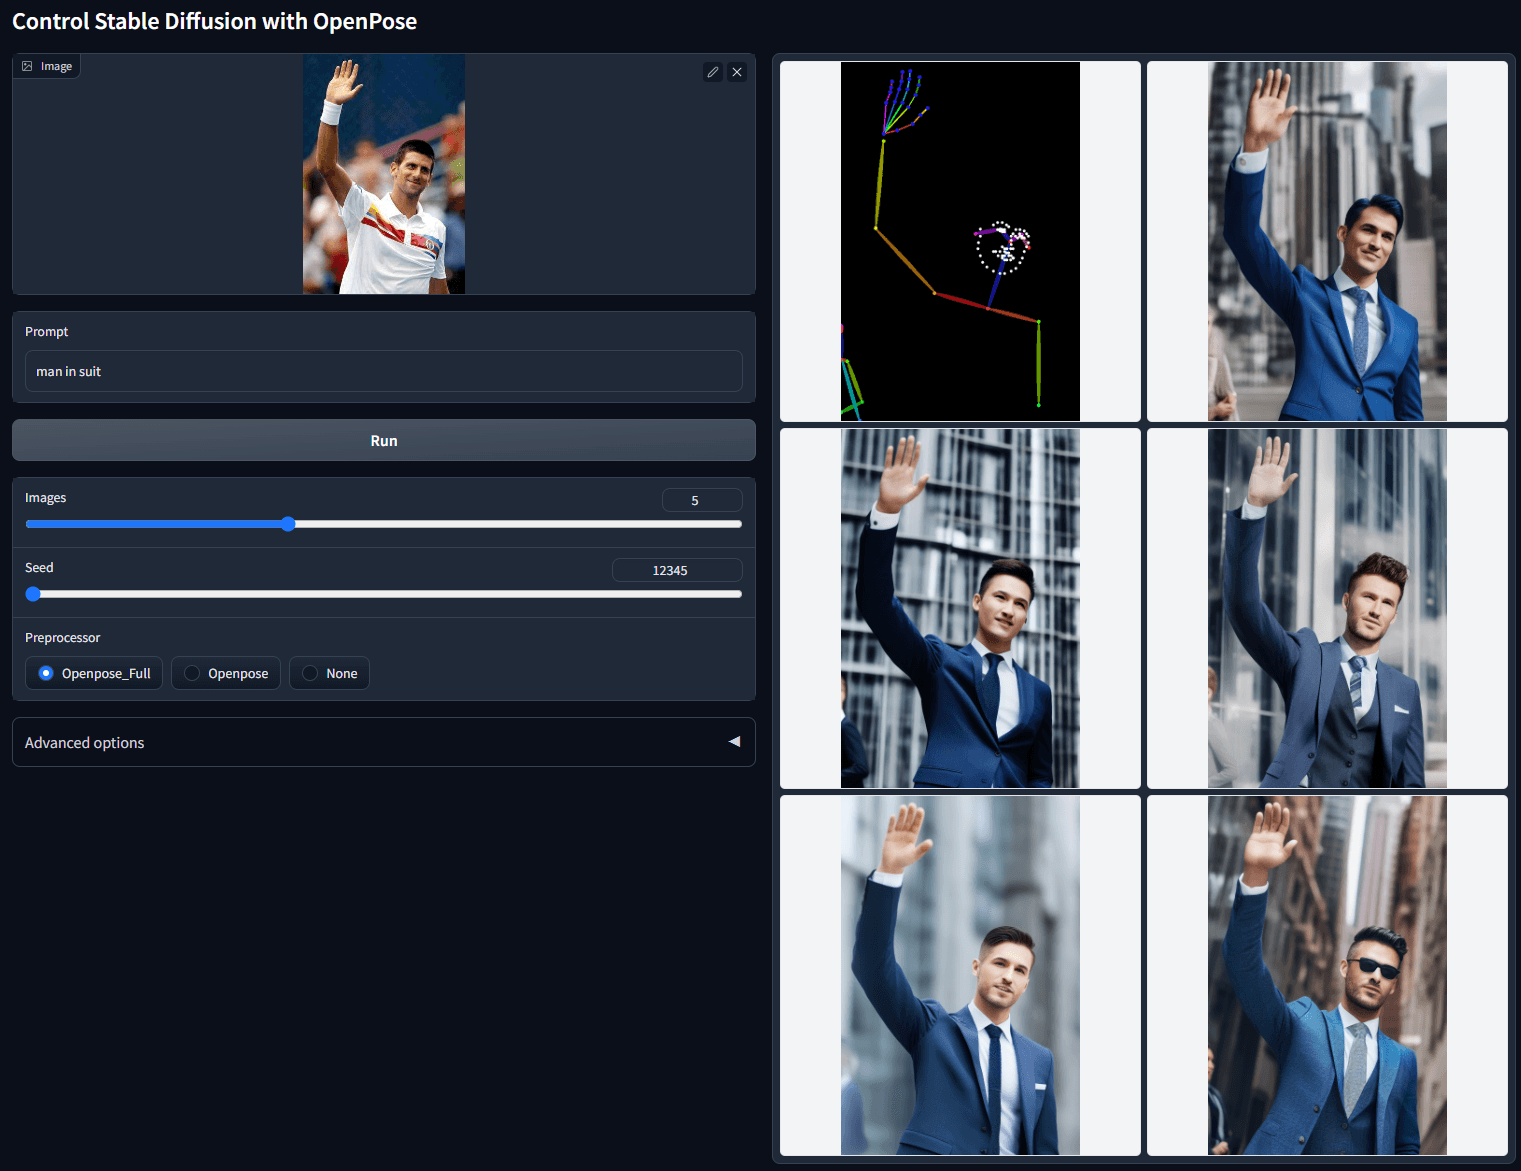
Task: Switch to the Openpose preprocessor
Action: (225, 673)
